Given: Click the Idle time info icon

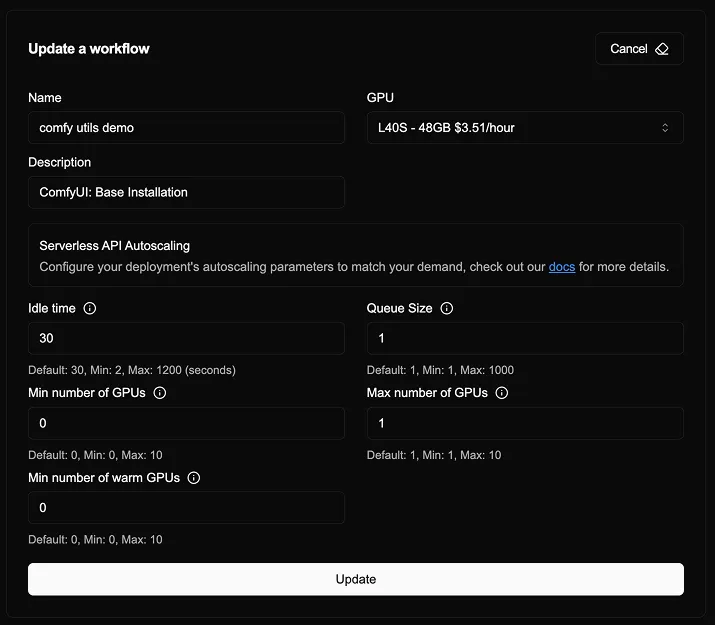Looking at the screenshot, I should click(x=90, y=308).
